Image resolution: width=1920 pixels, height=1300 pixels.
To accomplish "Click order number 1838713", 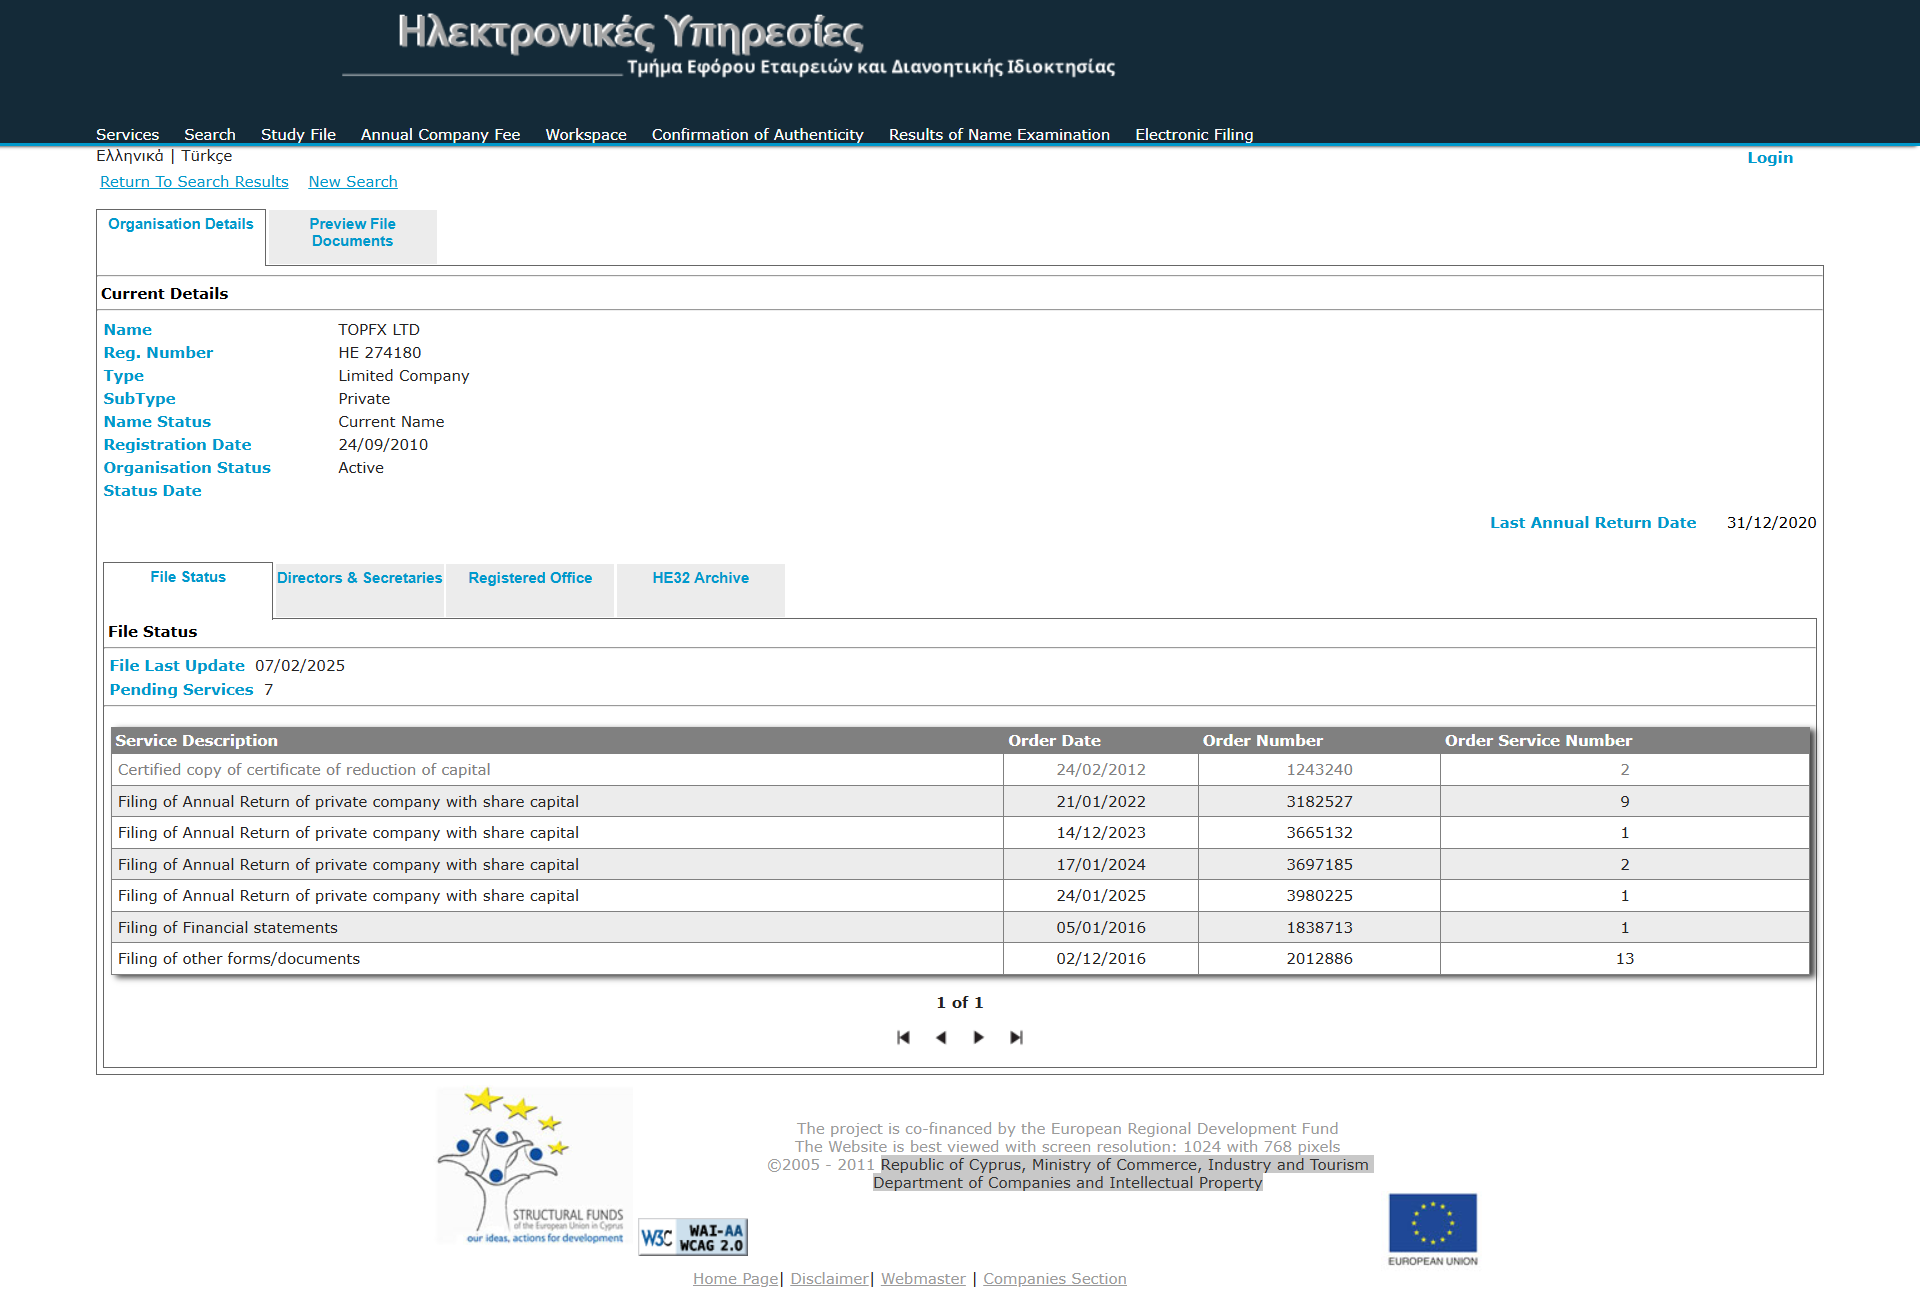I will [x=1320, y=928].
